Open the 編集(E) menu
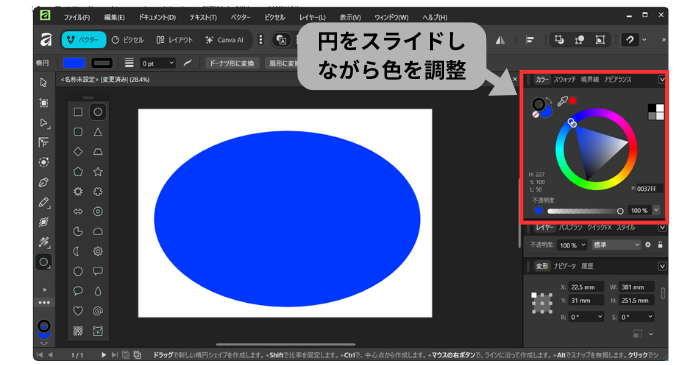Viewport: 698px width, 365px height. click(114, 17)
